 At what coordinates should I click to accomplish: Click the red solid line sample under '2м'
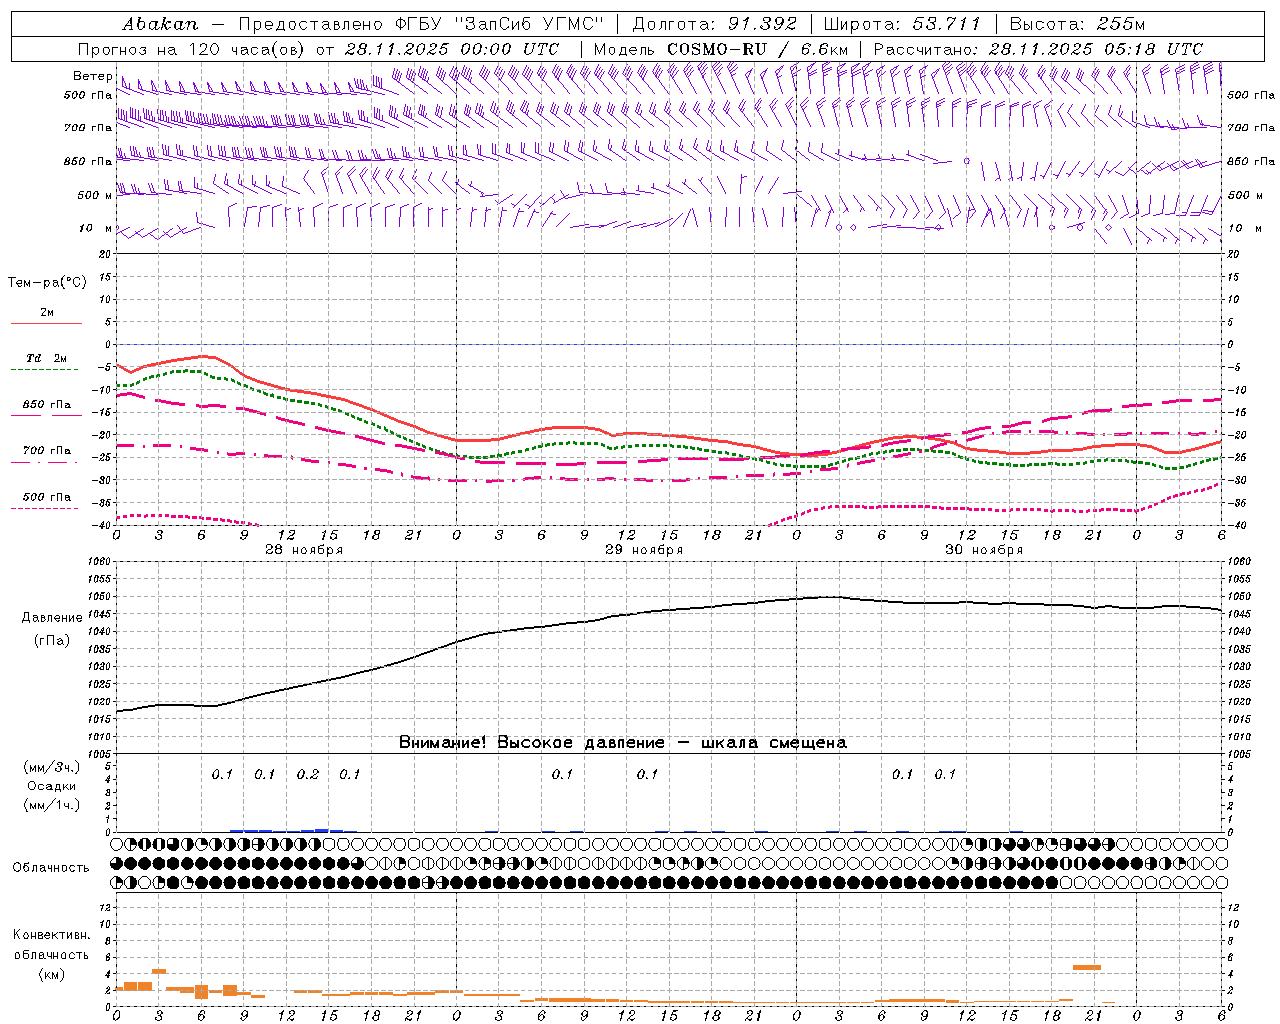click(46, 323)
